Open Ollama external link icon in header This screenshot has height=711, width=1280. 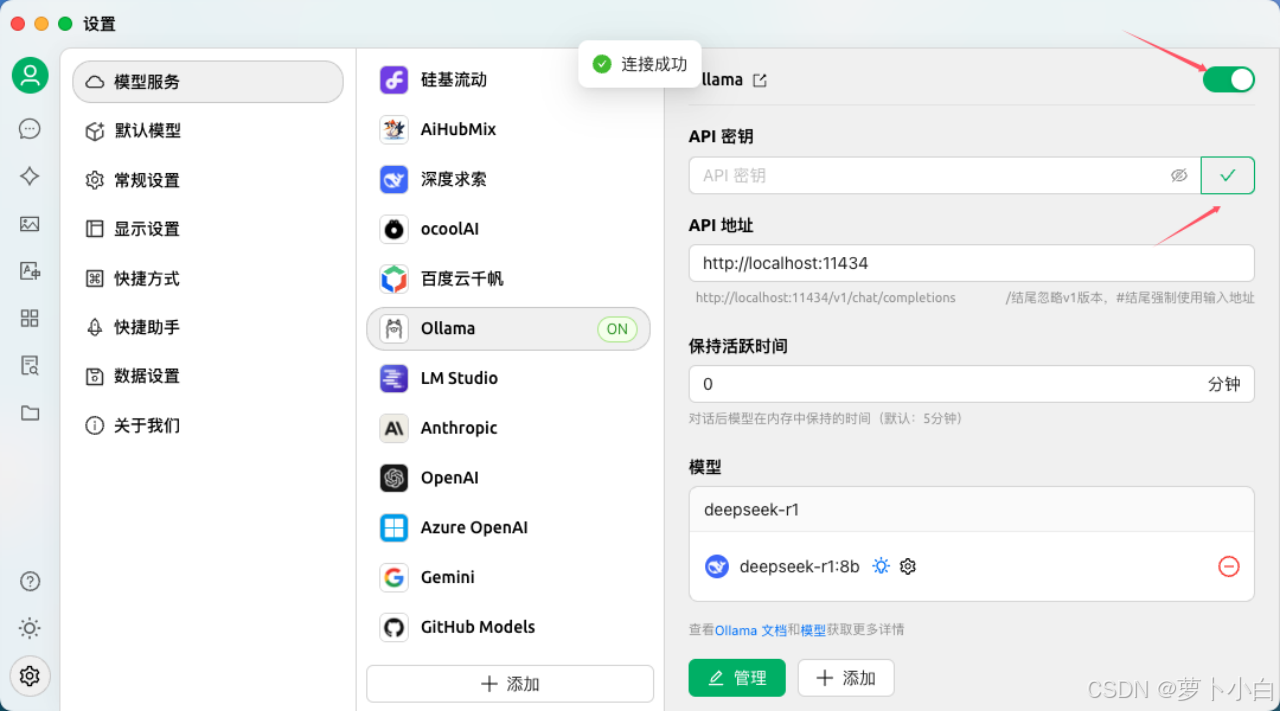(x=760, y=80)
